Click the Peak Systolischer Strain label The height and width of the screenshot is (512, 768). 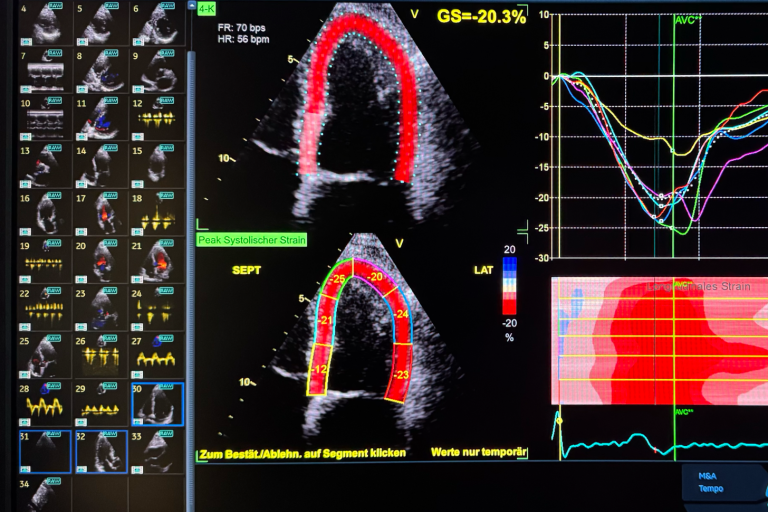coord(252,240)
